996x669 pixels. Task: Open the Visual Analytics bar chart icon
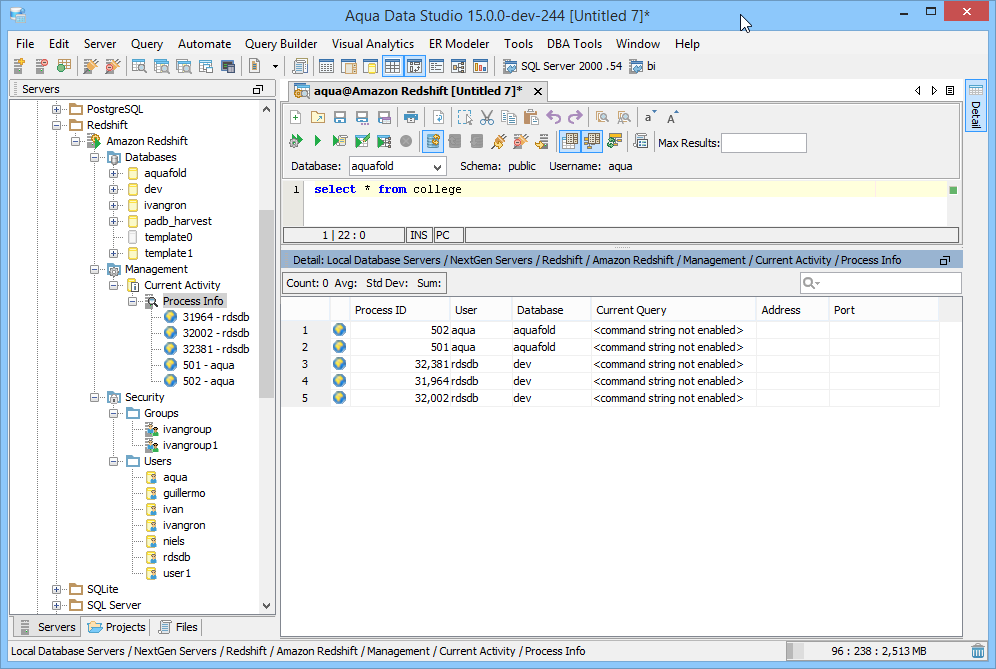click(x=480, y=65)
